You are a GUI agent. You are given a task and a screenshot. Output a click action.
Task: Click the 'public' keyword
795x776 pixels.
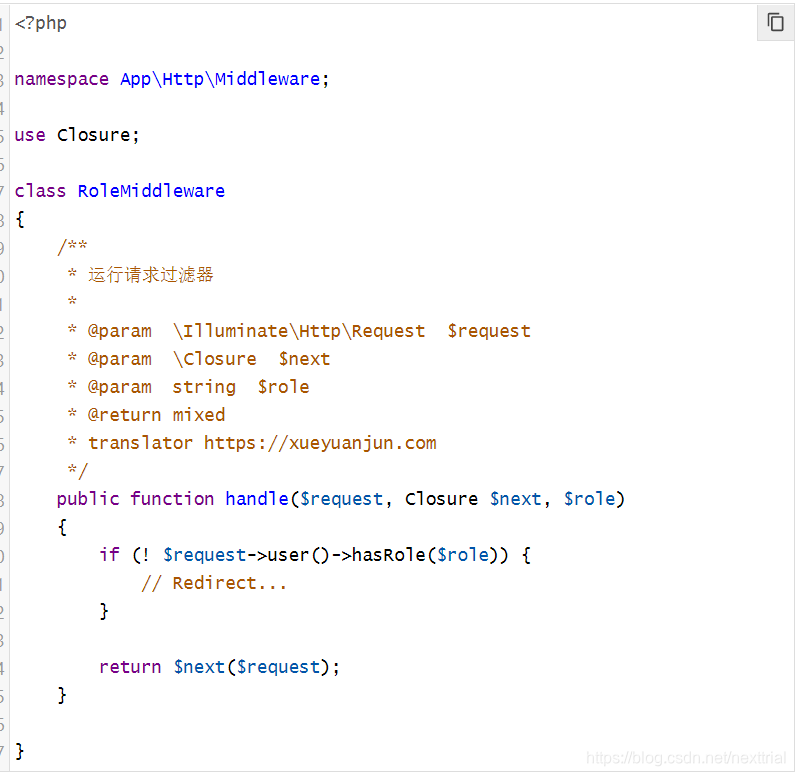click(x=88, y=500)
